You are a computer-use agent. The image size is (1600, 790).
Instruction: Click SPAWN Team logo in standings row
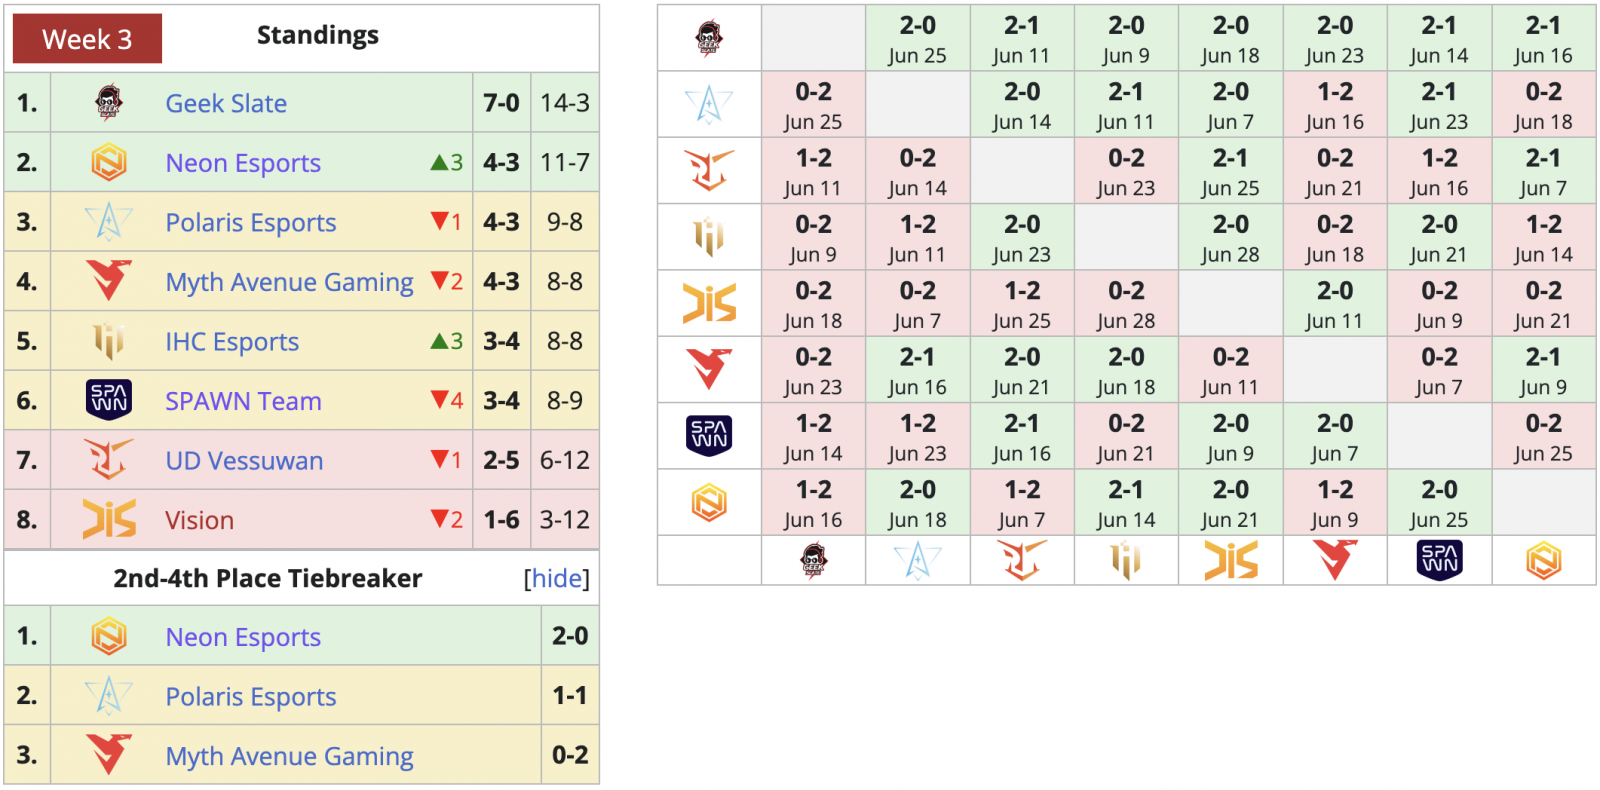[x=108, y=400]
